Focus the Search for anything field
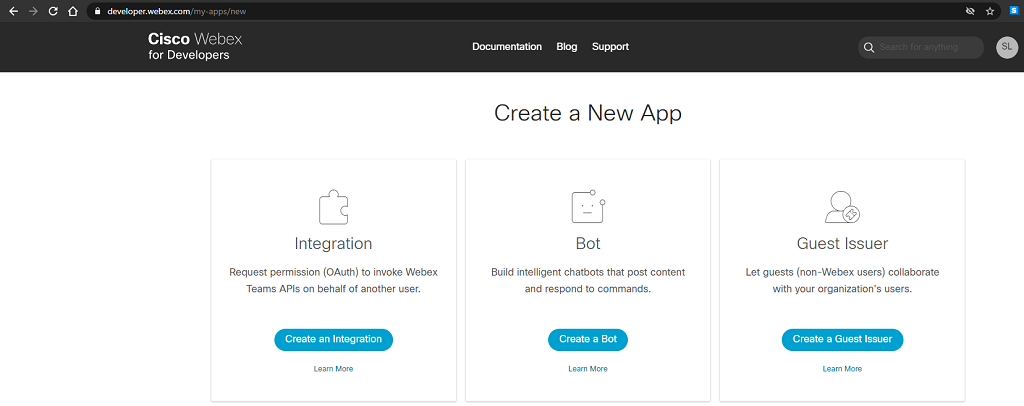The image size is (1024, 406). pos(921,47)
